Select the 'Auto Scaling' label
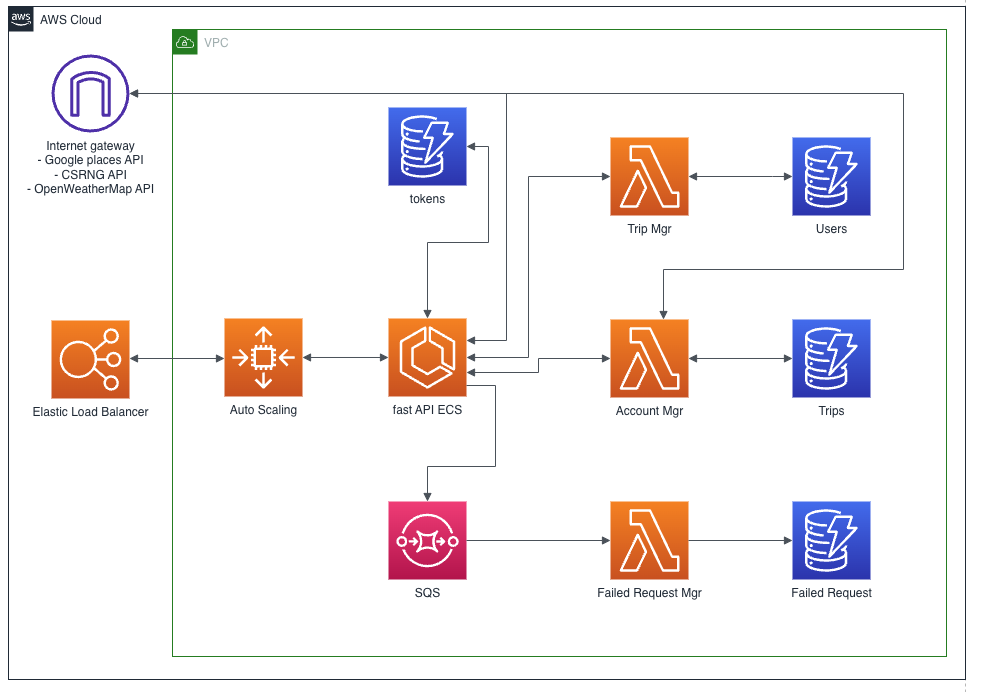Screen dimensions: 981x692 point(263,410)
